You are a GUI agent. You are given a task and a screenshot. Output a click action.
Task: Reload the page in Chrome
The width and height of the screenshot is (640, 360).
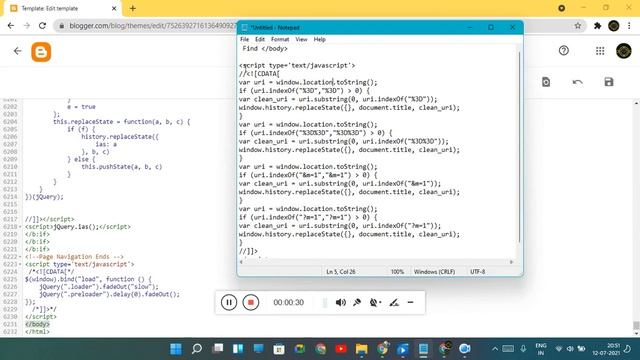tap(42, 26)
